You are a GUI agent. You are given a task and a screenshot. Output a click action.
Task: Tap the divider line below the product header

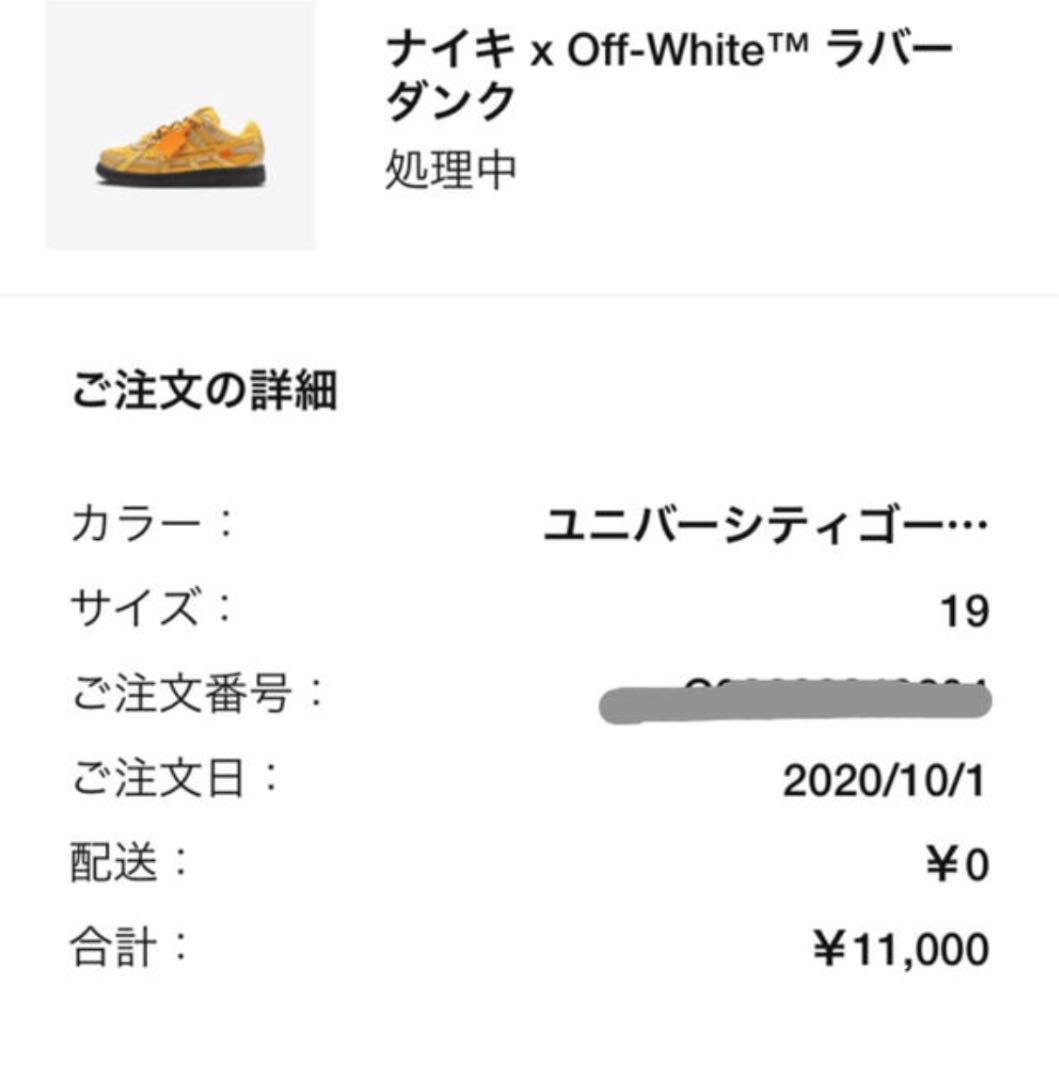[530, 295]
